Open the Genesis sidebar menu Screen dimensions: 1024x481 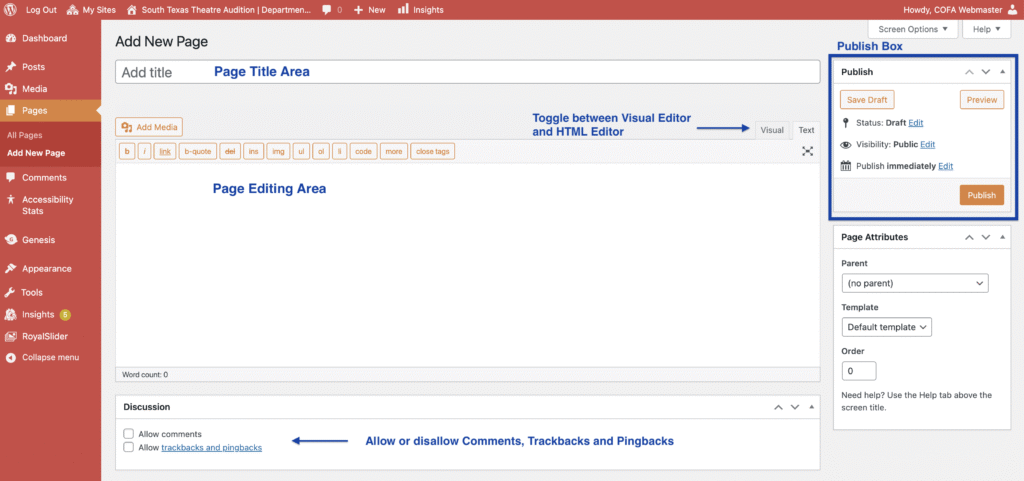coord(38,240)
